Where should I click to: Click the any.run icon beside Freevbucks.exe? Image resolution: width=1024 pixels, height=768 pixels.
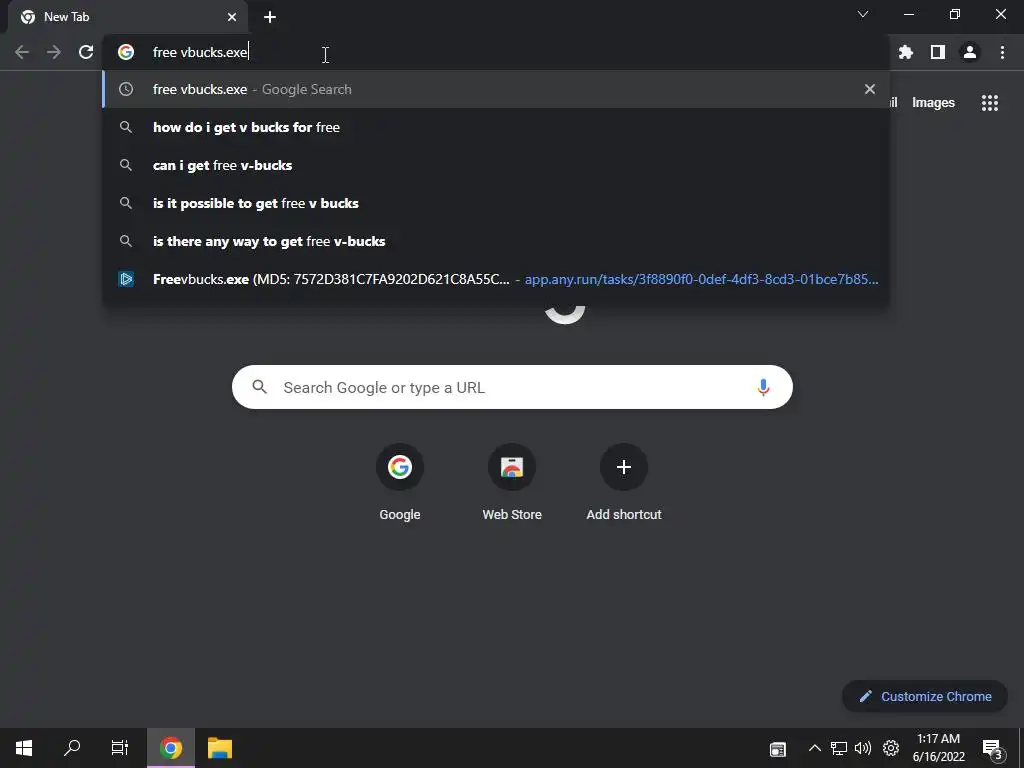pos(126,279)
